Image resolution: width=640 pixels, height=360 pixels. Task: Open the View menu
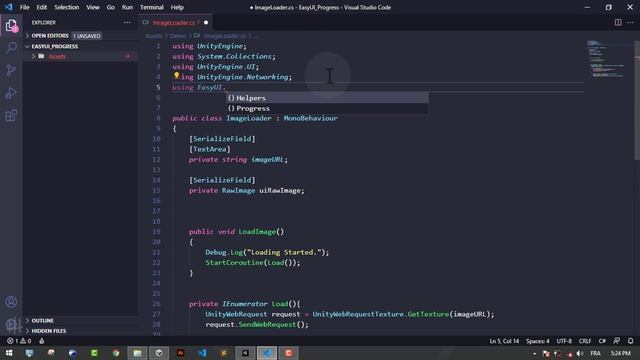[x=93, y=7]
